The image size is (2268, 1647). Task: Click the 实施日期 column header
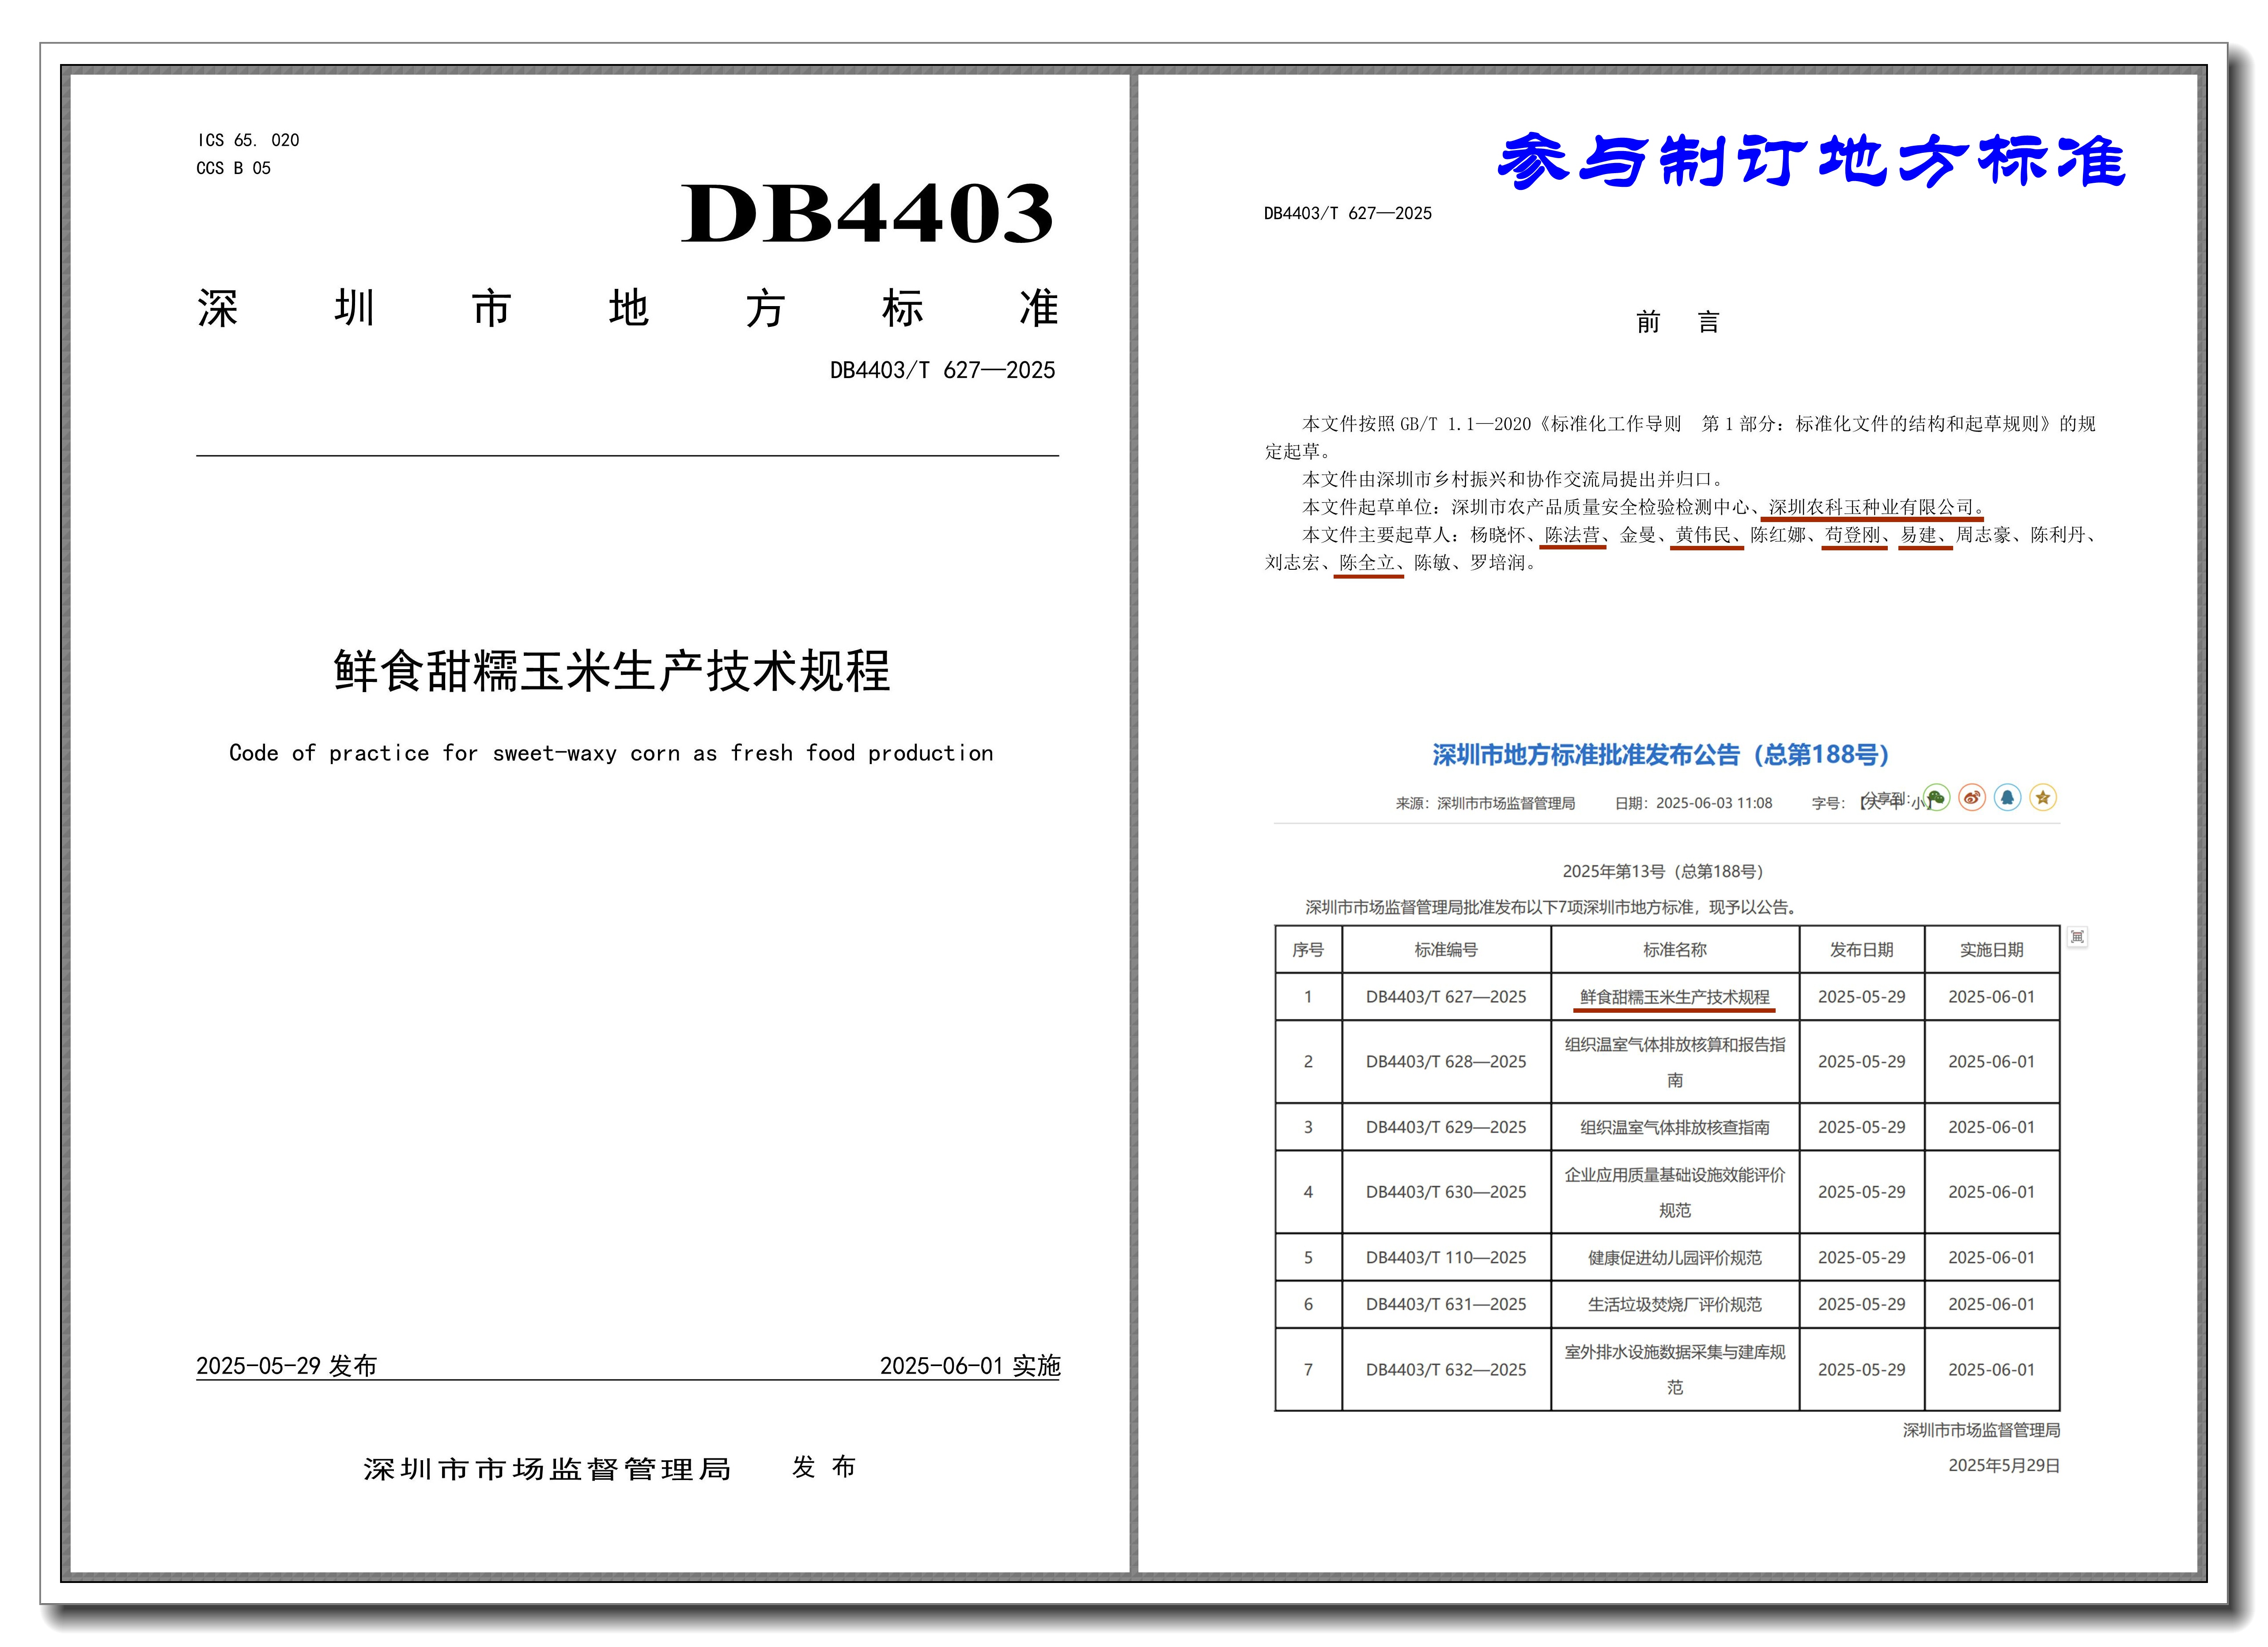(x=1991, y=950)
